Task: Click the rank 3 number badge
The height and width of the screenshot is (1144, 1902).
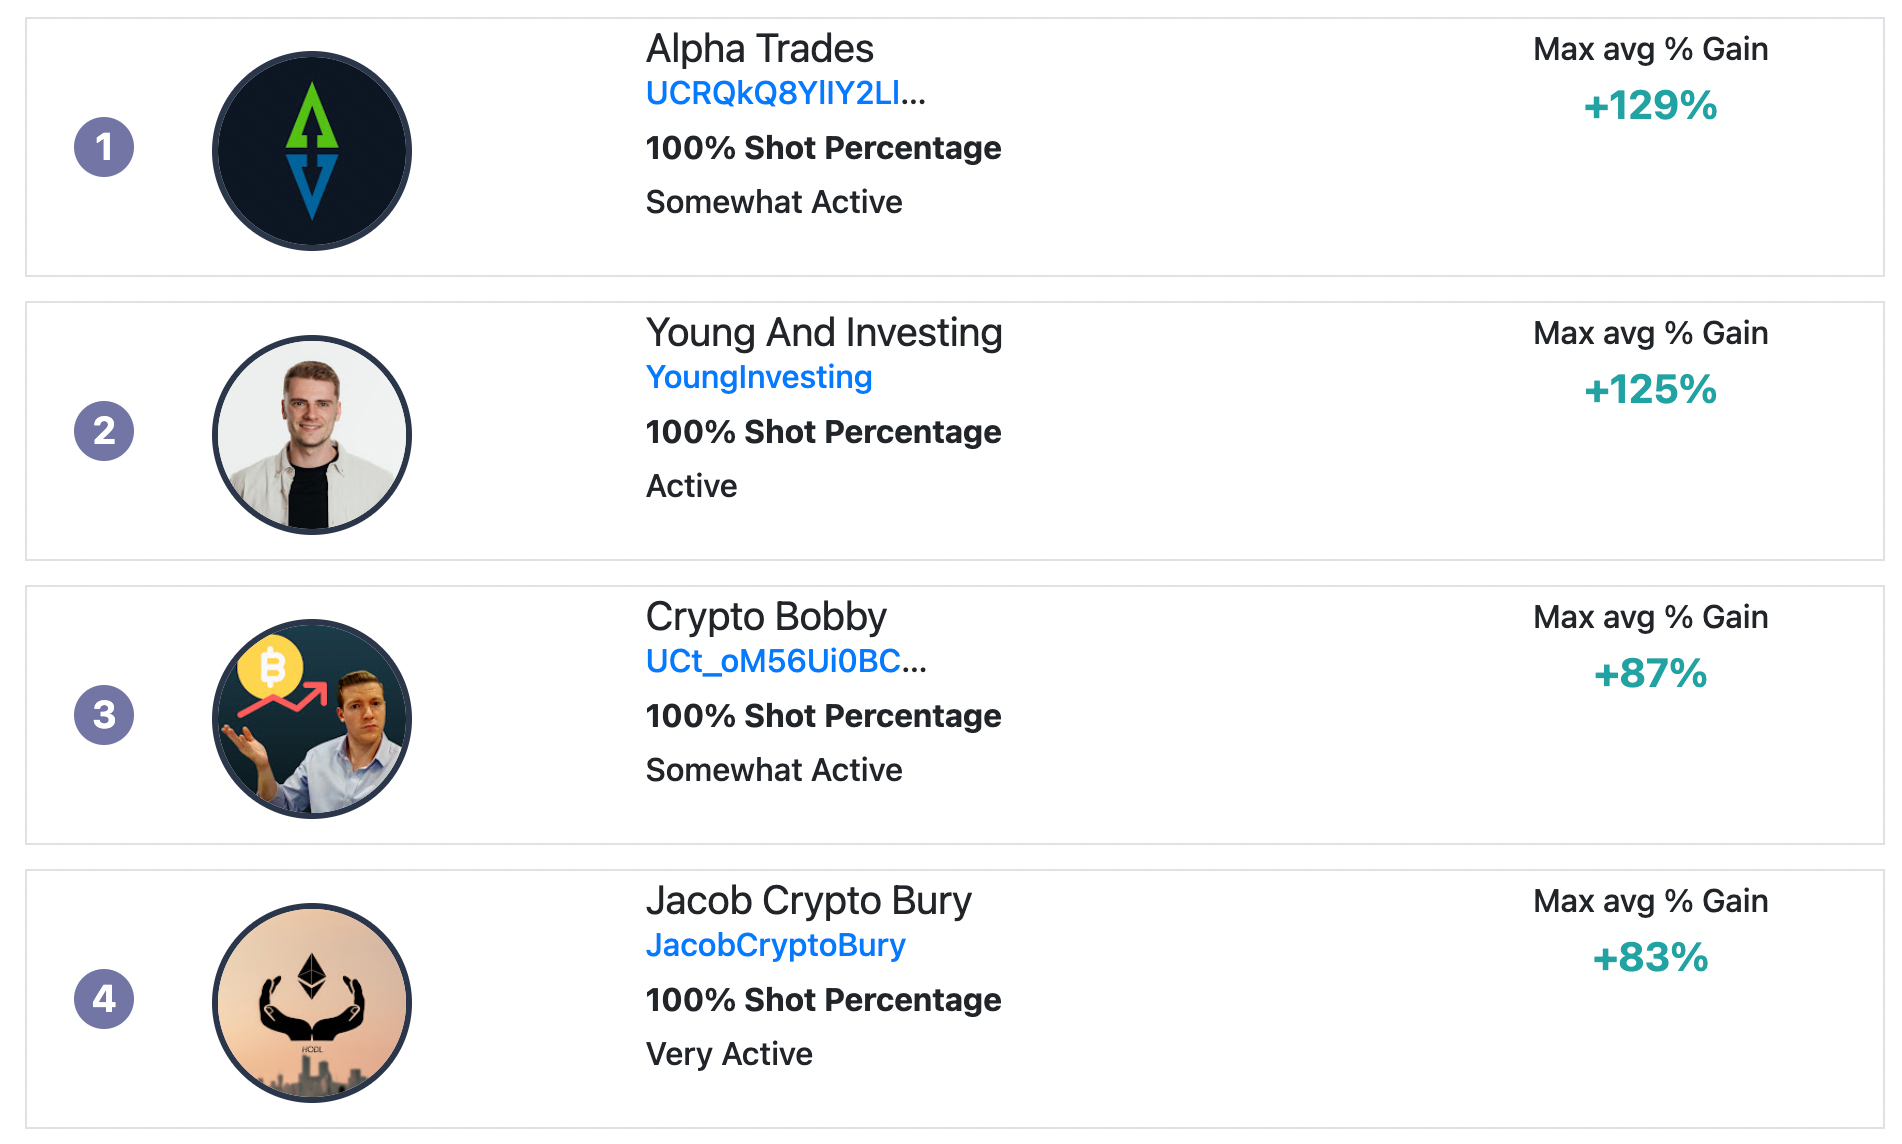Action: point(104,715)
